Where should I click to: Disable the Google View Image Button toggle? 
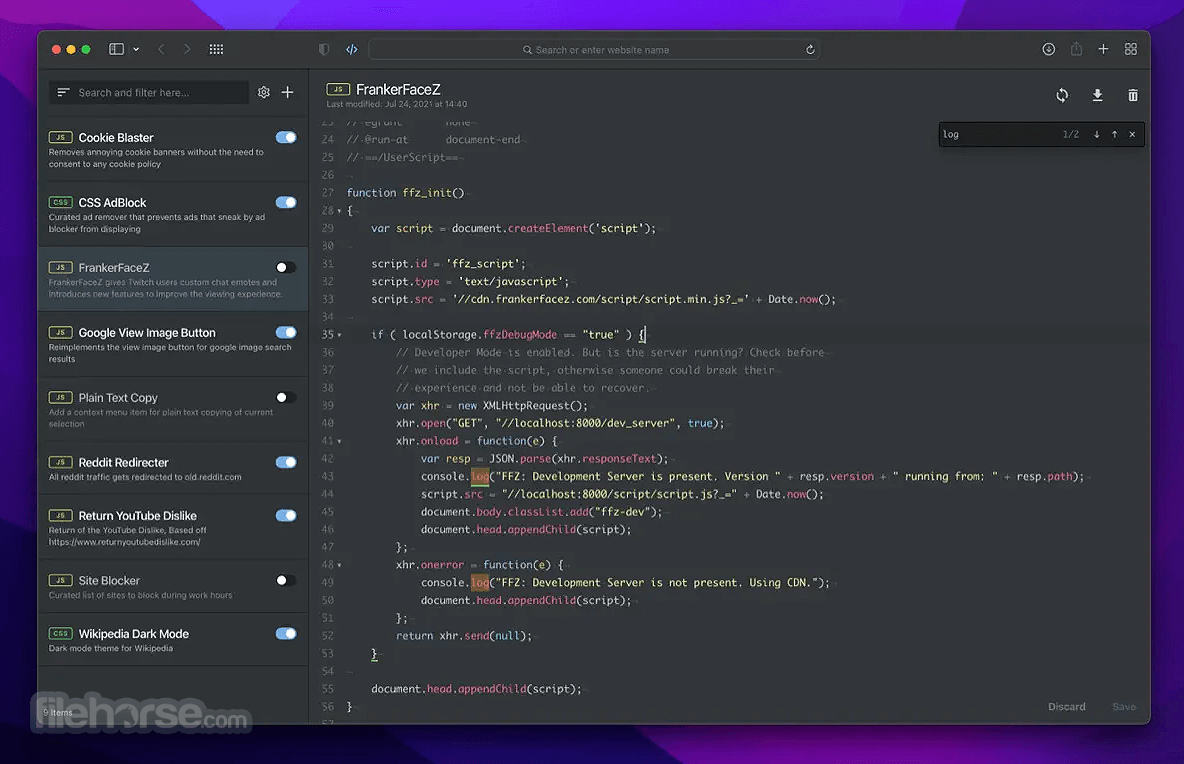pos(286,332)
